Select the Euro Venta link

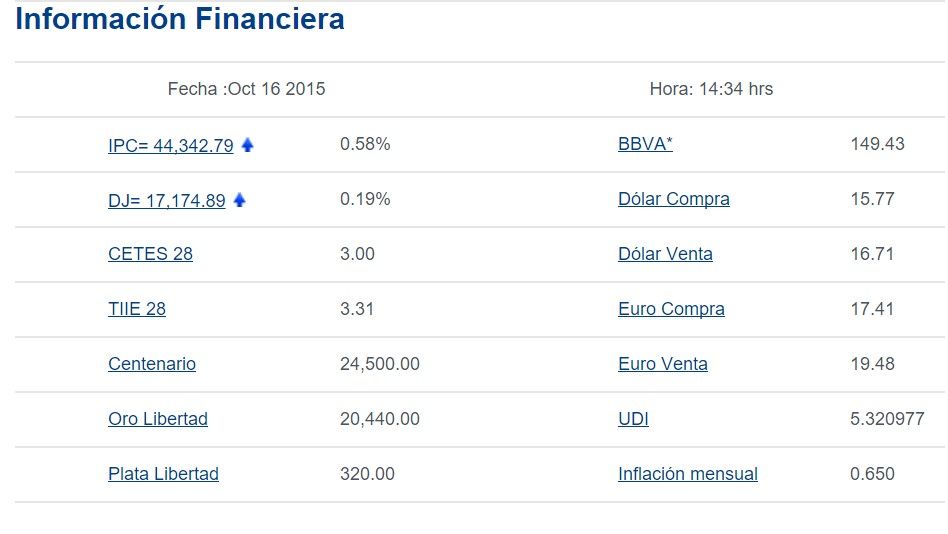point(662,364)
